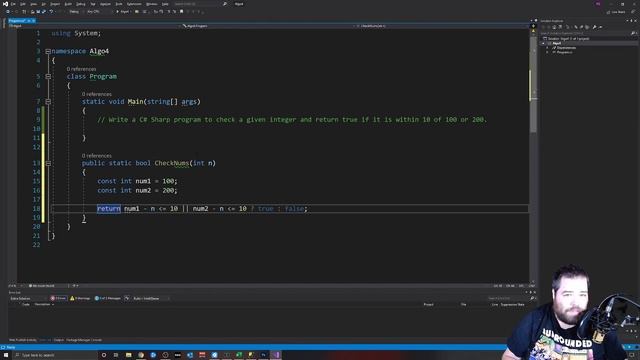The height and width of the screenshot is (360, 640).
Task: Switch to the Output tab
Action: pos(59,340)
